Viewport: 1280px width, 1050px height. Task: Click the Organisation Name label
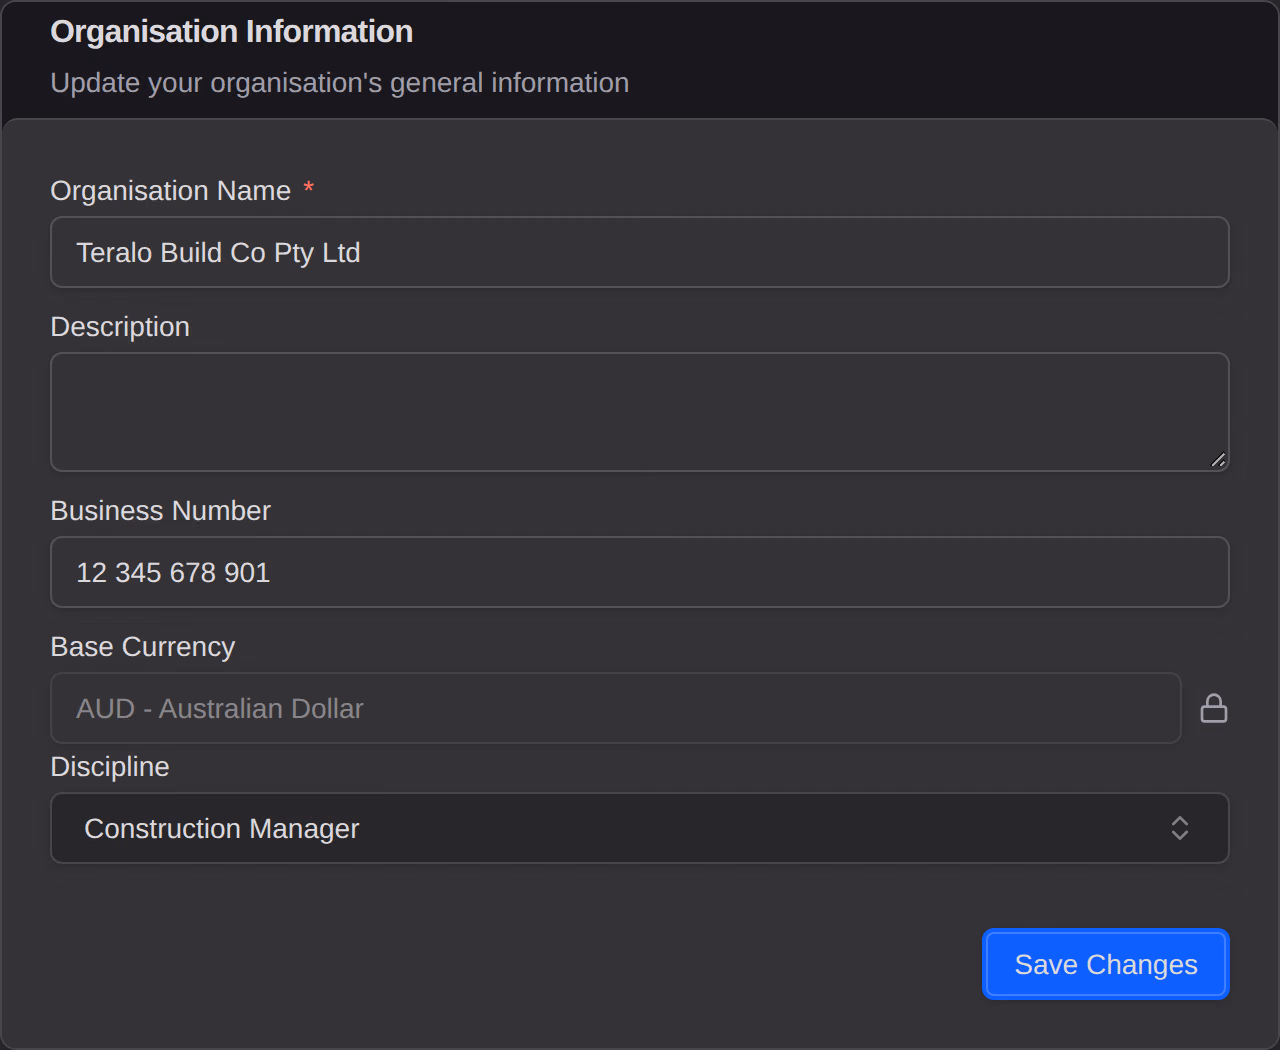click(x=171, y=191)
